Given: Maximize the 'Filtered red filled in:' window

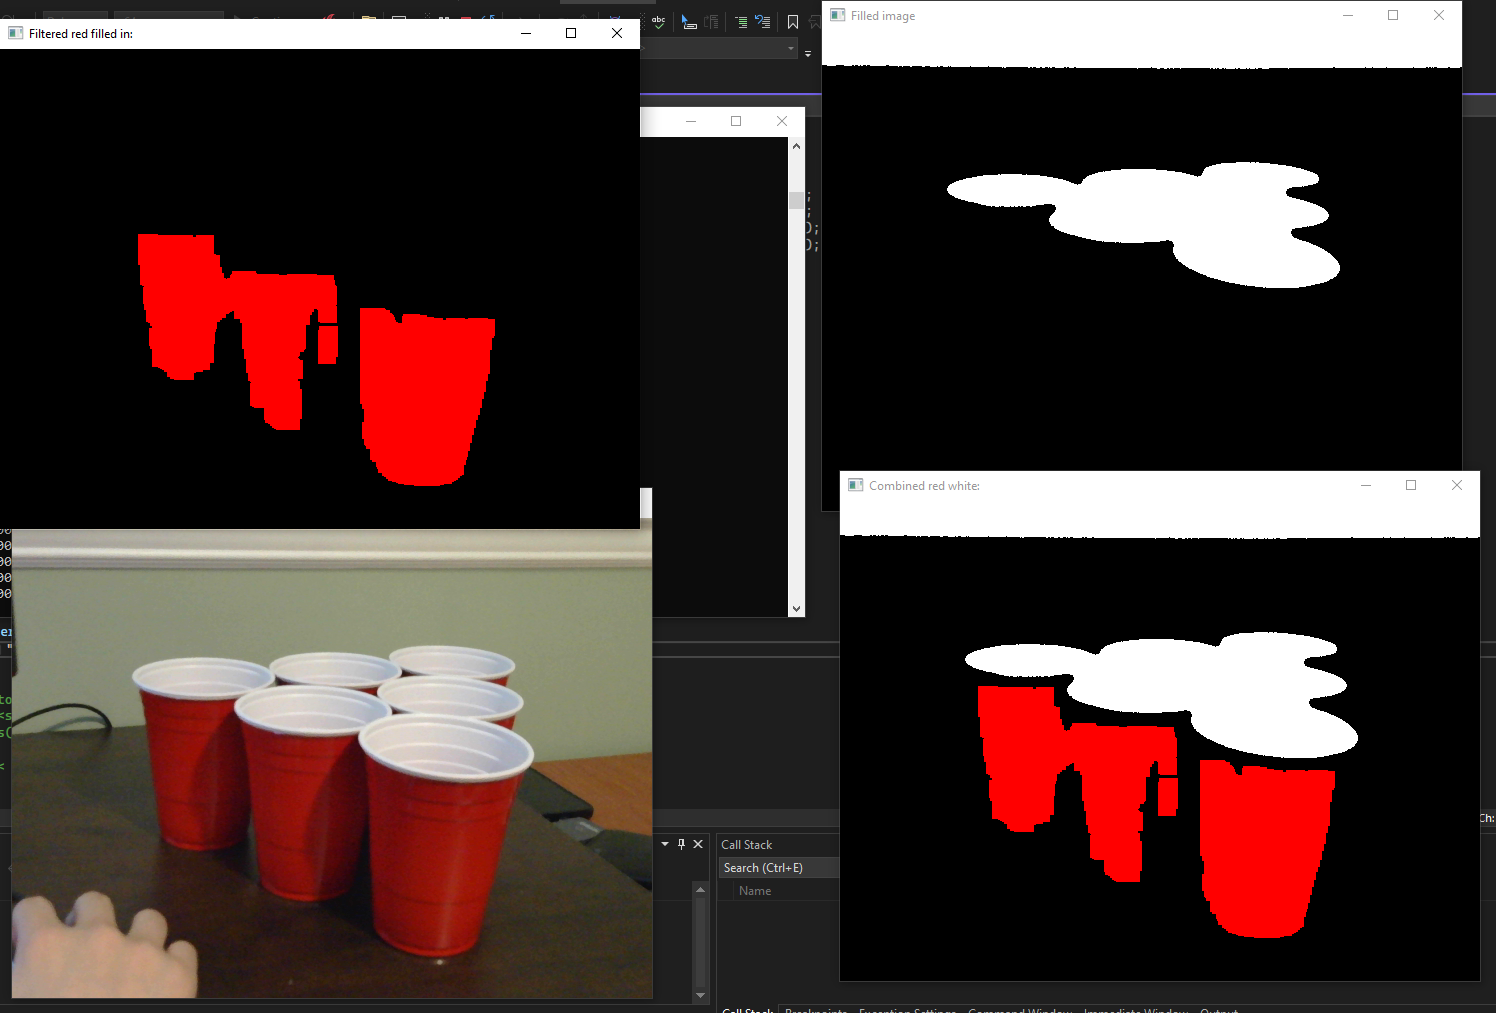Looking at the screenshot, I should coord(571,33).
